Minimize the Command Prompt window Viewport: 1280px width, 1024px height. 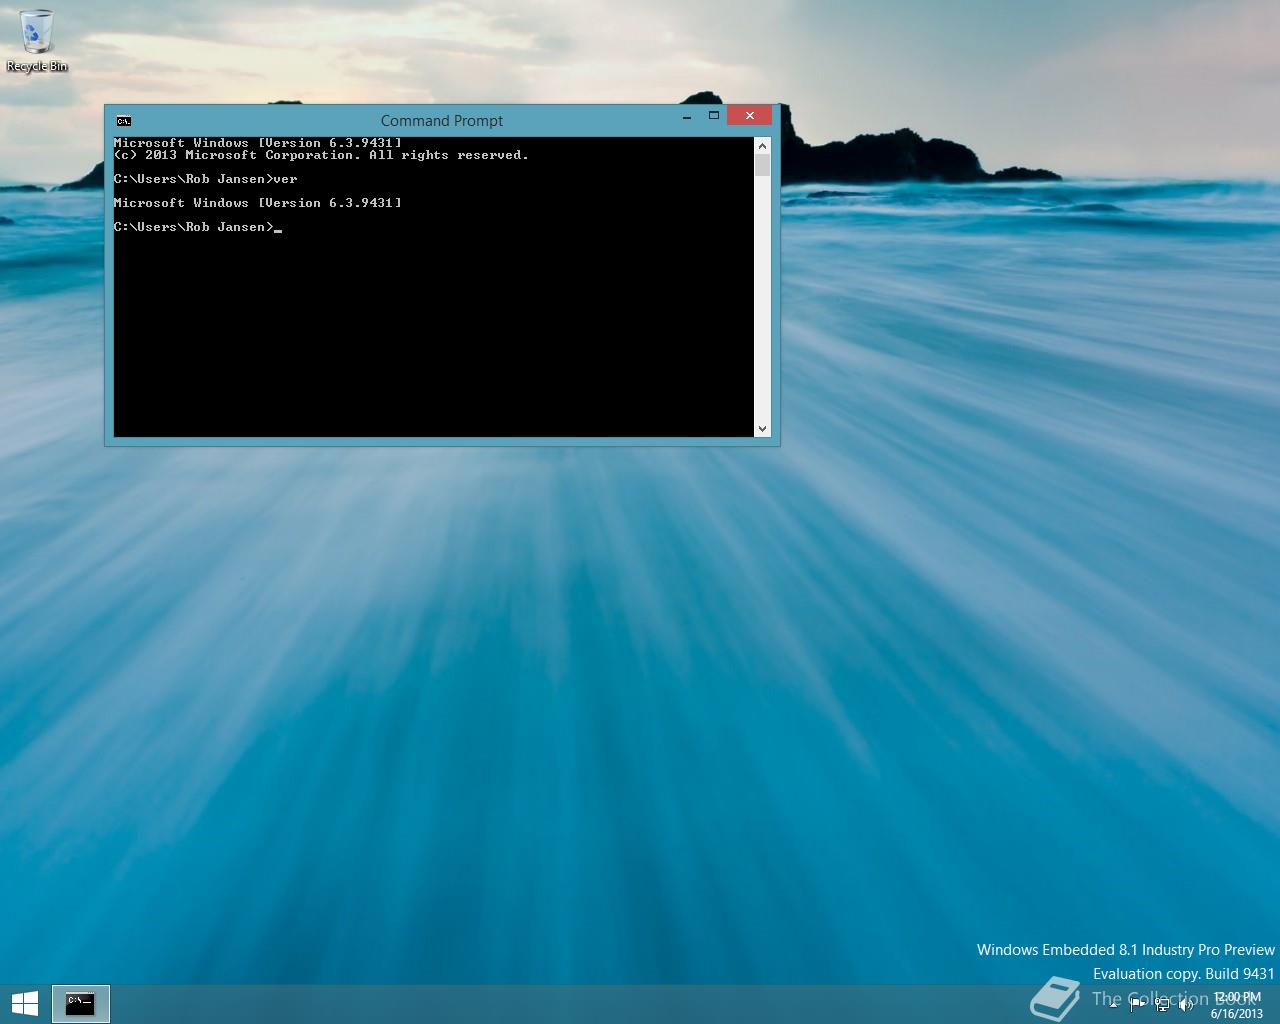tap(687, 116)
